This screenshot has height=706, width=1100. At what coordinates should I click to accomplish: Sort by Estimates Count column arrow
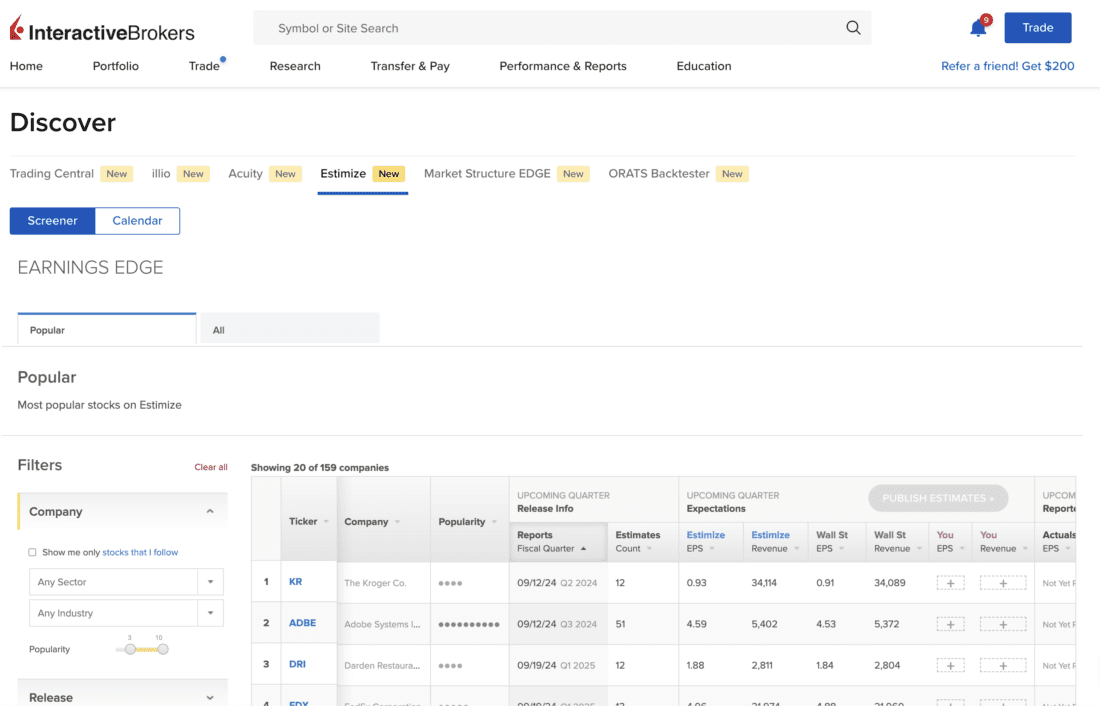click(x=649, y=549)
